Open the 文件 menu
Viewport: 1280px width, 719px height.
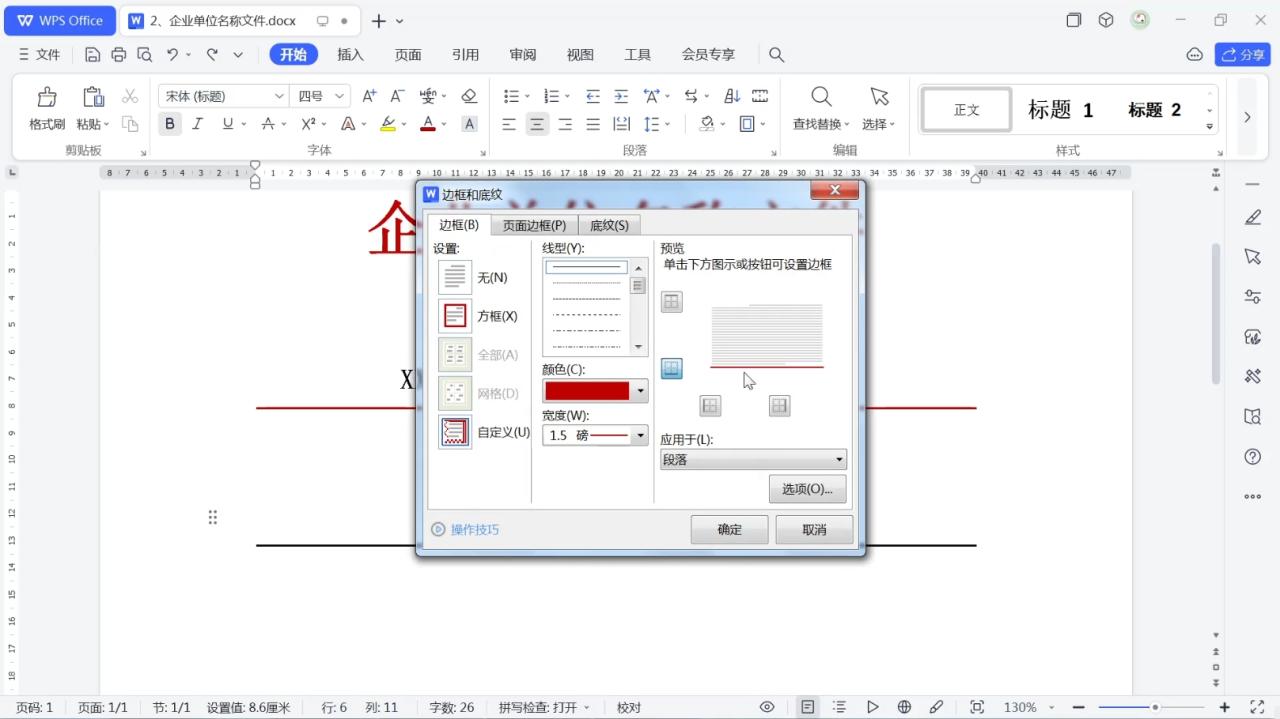click(39, 55)
